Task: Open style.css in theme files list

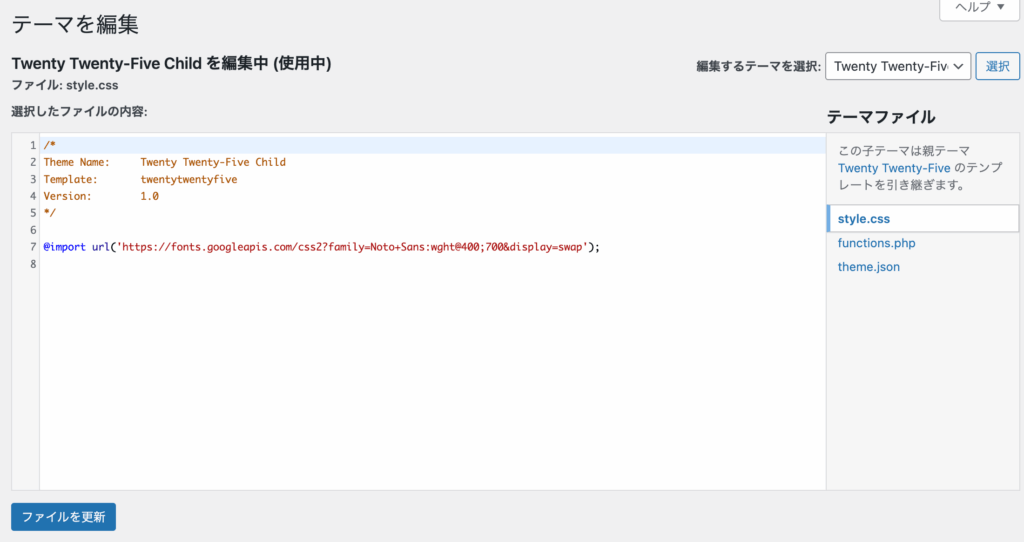Action: click(x=864, y=219)
